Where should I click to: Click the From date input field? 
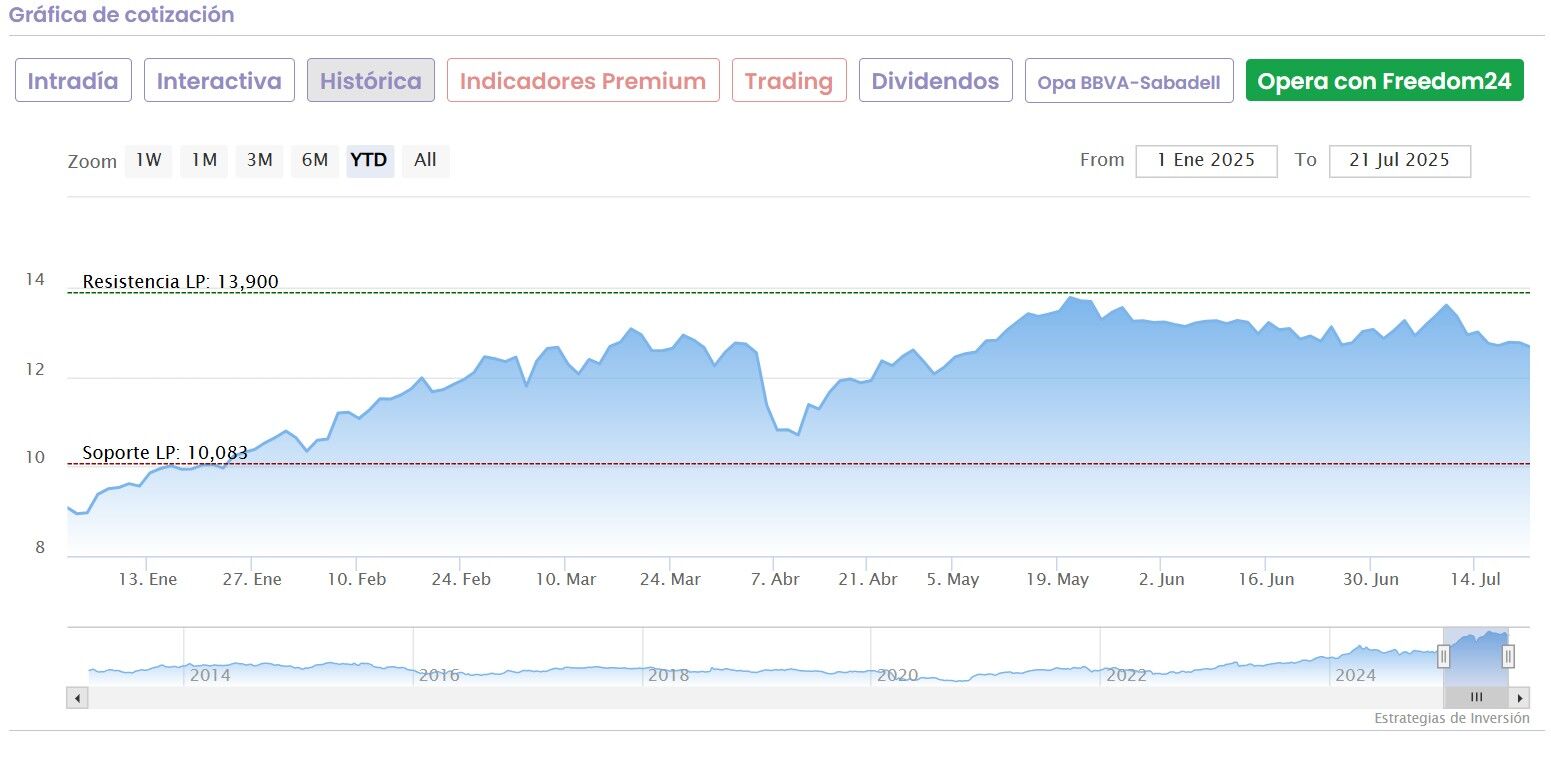(1206, 161)
